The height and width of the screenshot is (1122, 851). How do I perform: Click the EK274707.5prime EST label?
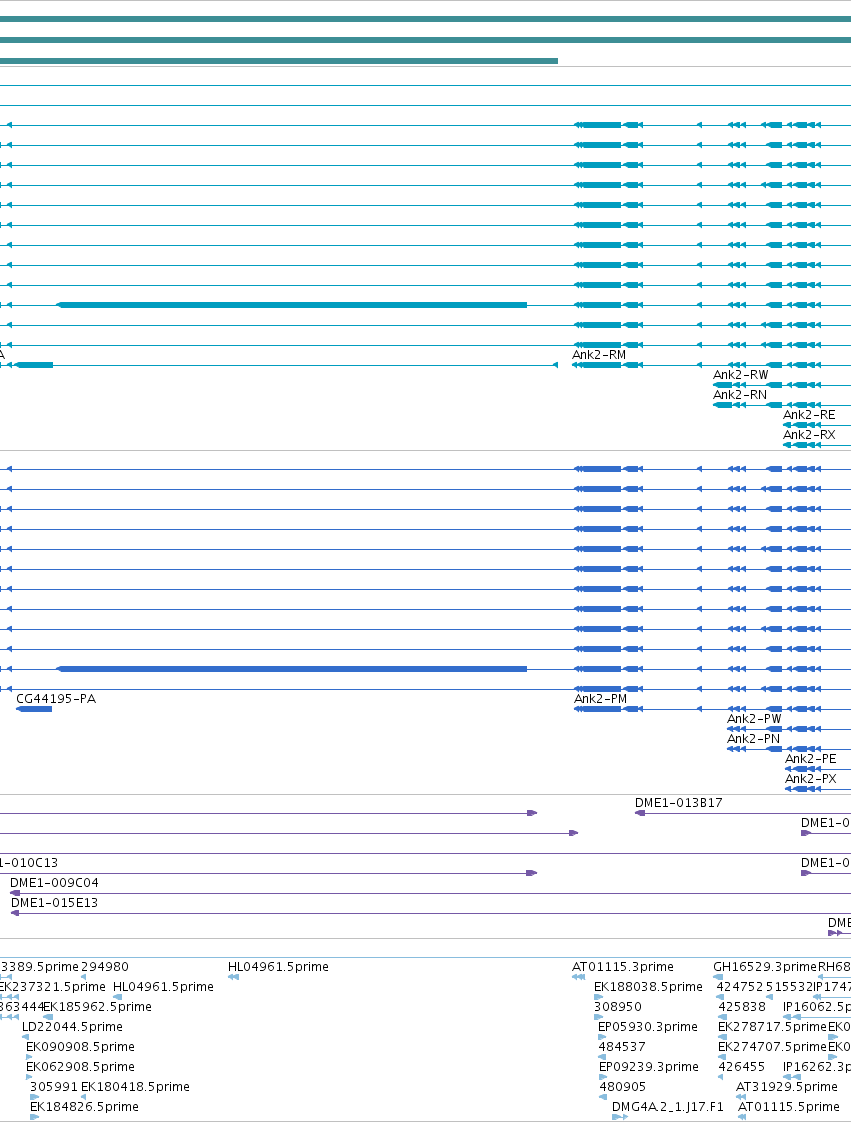coord(772,1047)
